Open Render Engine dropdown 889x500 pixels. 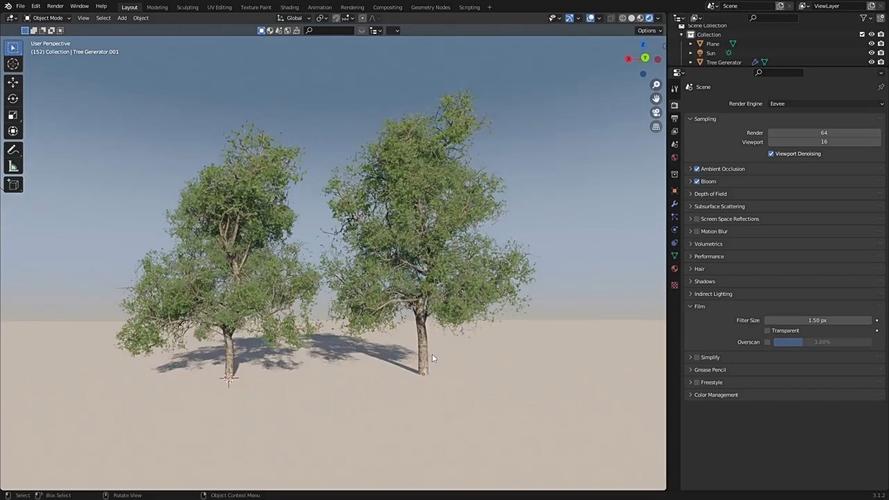826,104
